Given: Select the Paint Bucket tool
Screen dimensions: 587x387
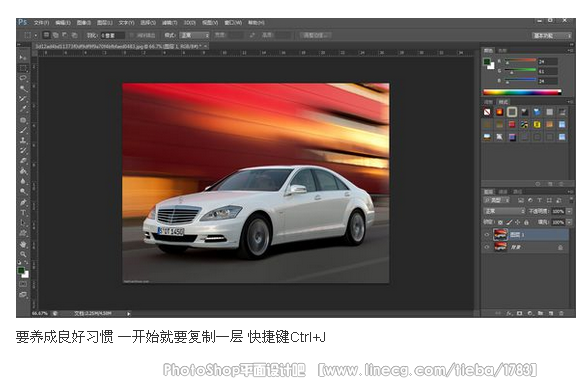Looking at the screenshot, I should [x=23, y=171].
